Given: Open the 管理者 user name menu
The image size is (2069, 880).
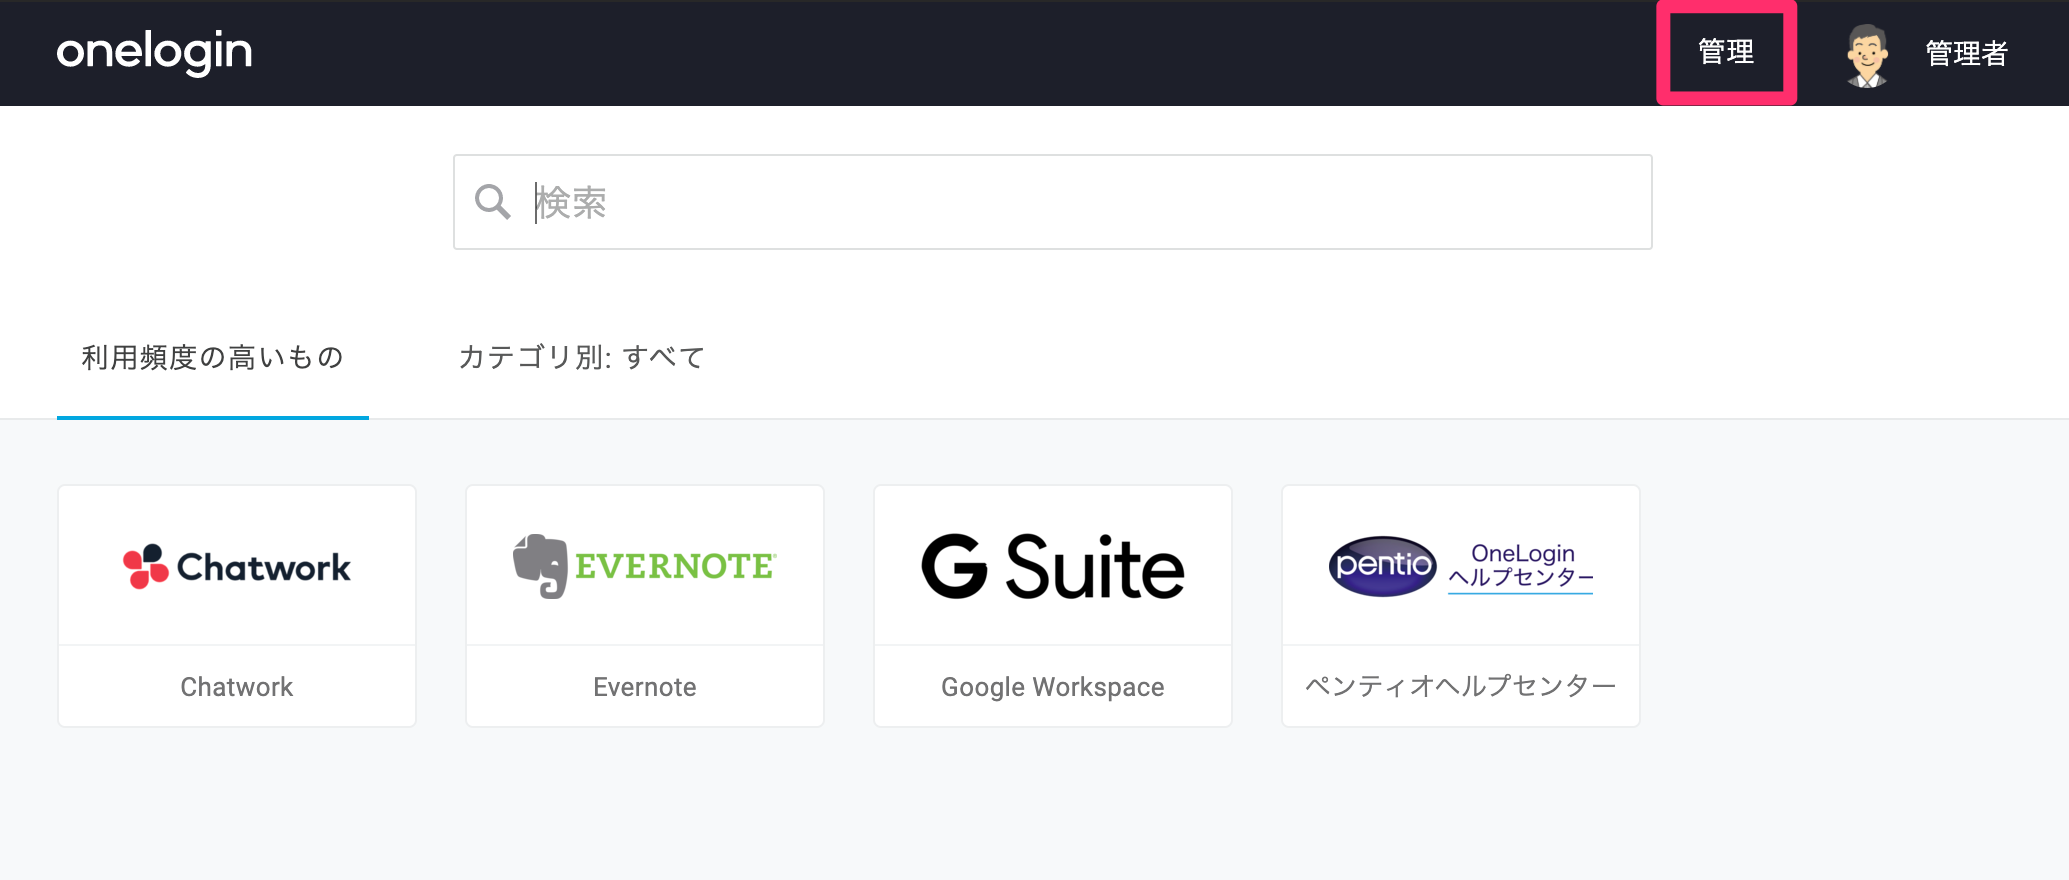Looking at the screenshot, I should [1966, 53].
